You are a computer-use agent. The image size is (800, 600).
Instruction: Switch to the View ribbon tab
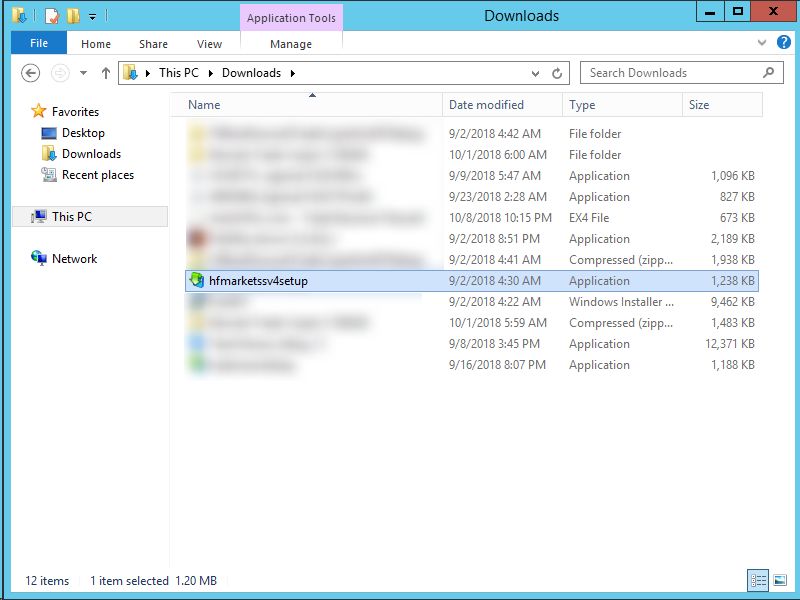(x=209, y=44)
